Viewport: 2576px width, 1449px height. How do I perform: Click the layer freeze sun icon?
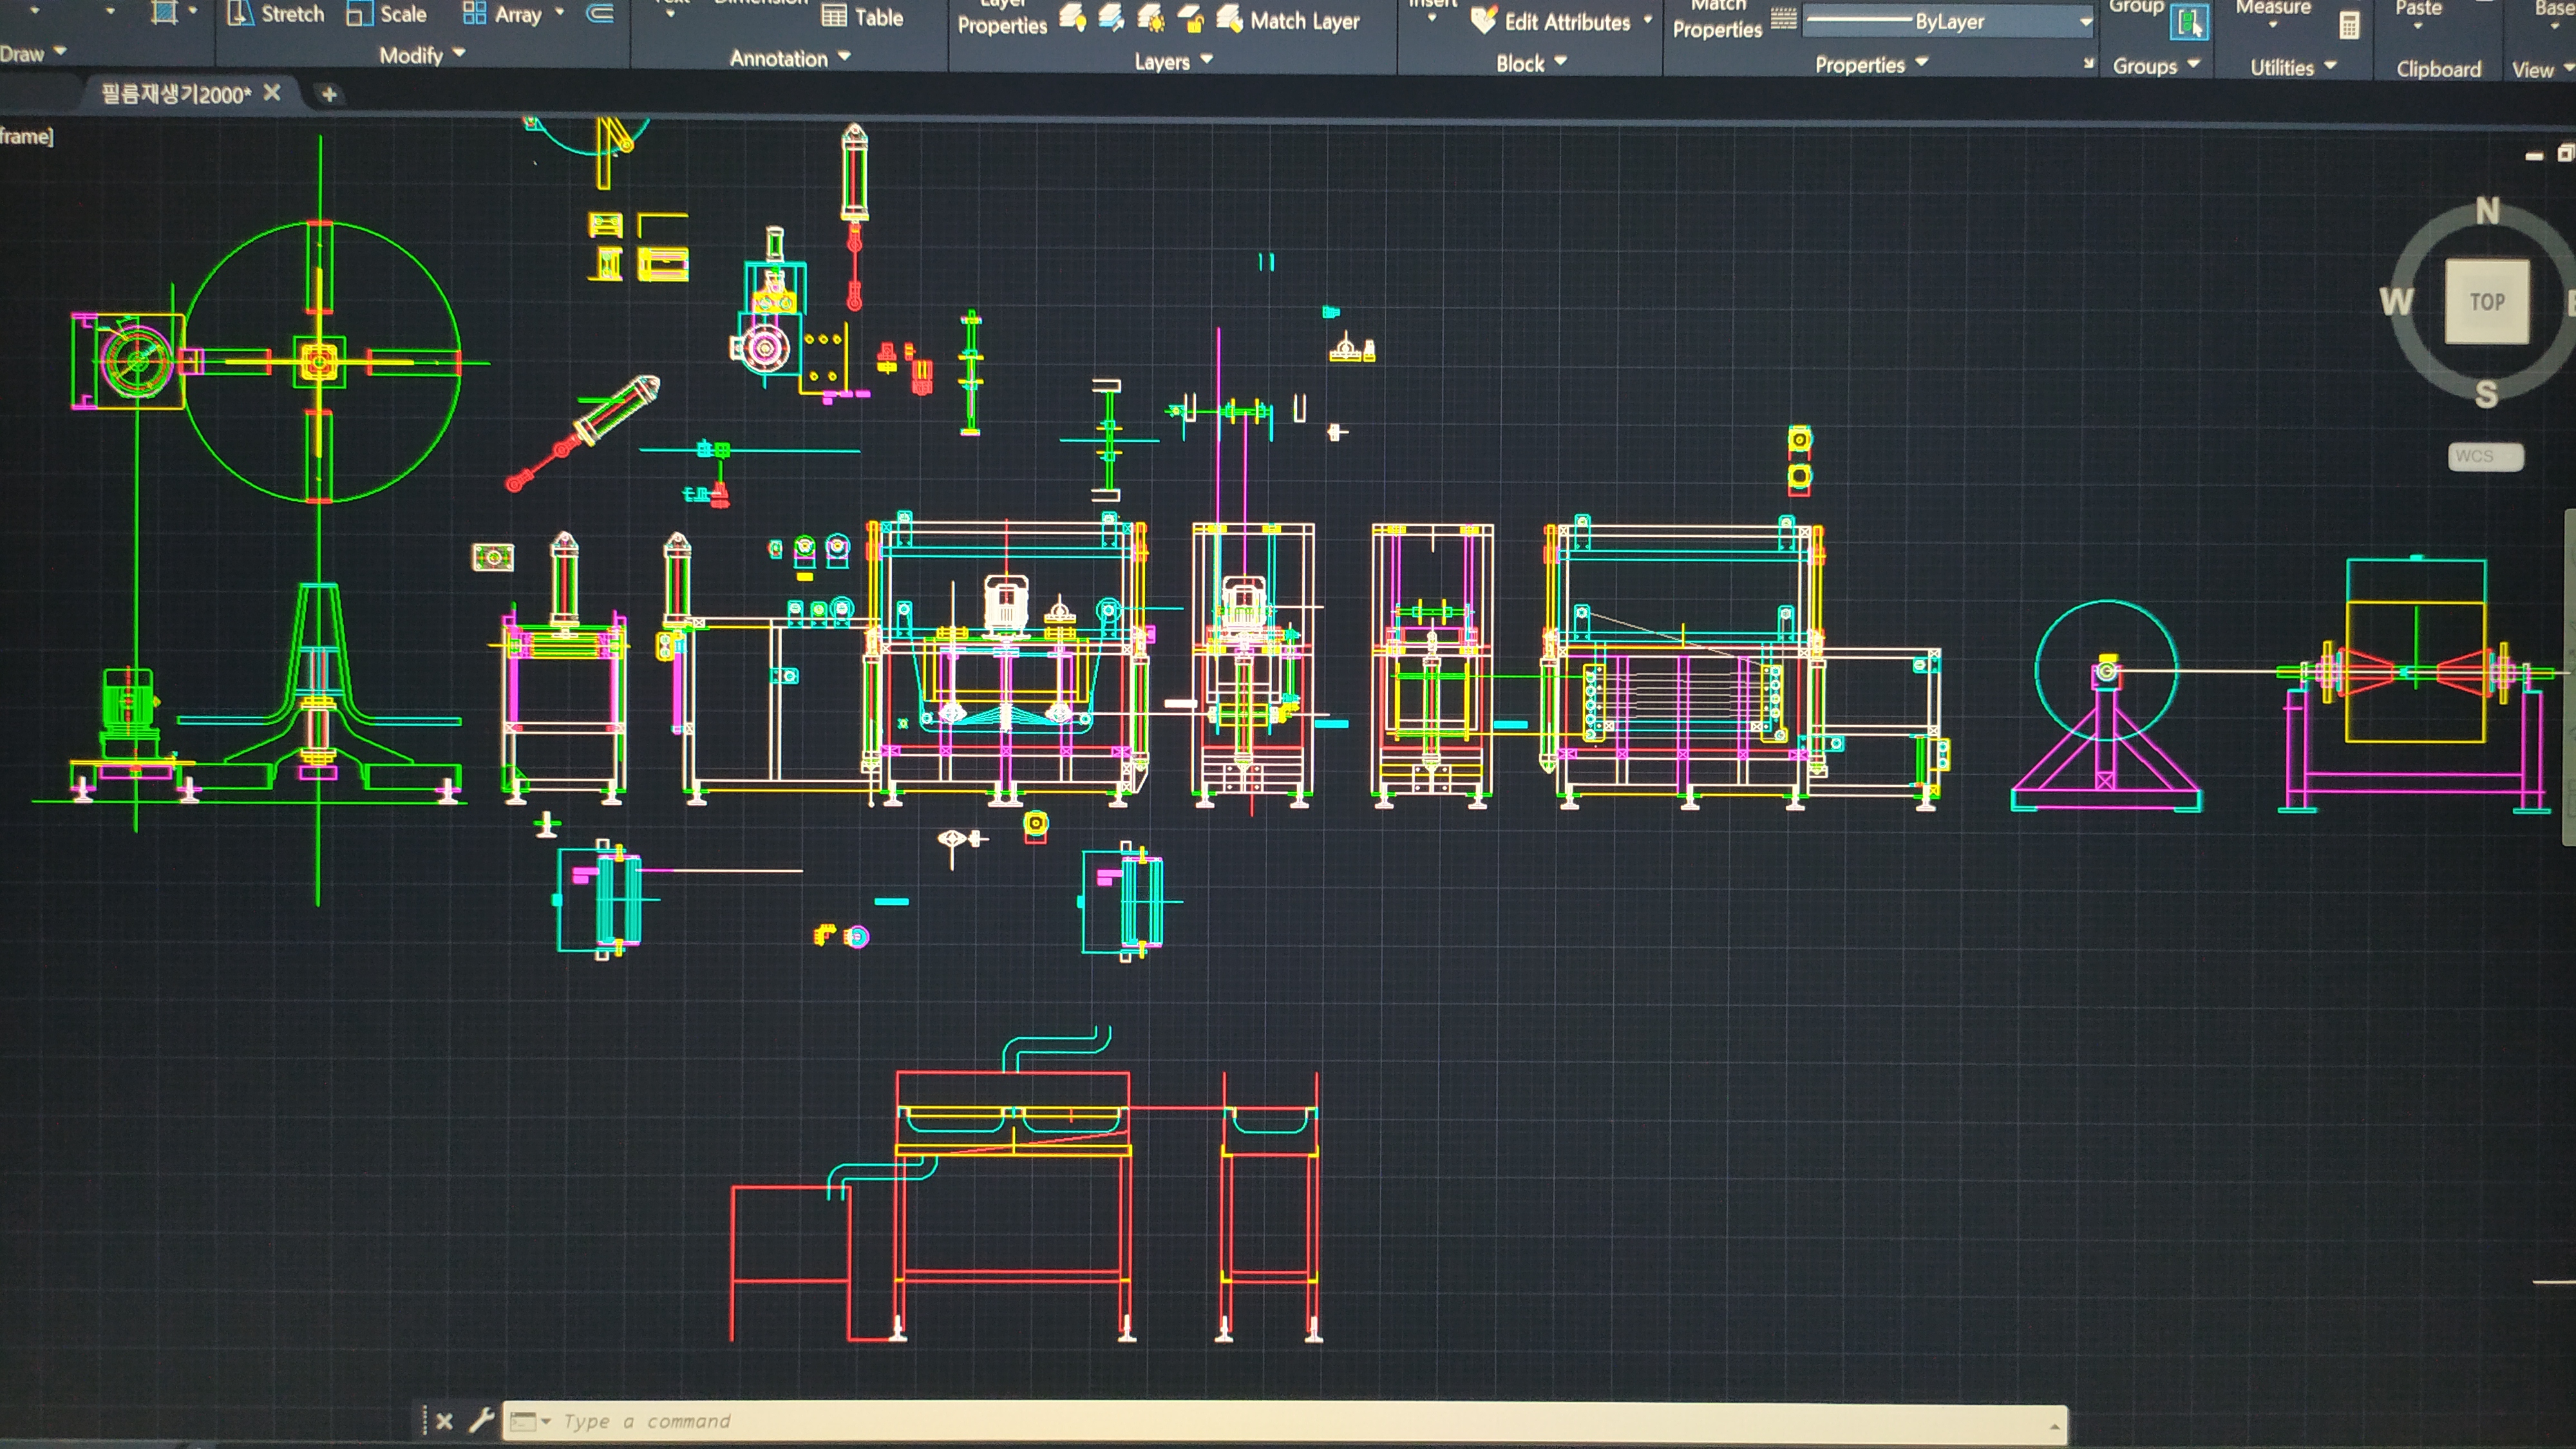pyautogui.click(x=1150, y=18)
